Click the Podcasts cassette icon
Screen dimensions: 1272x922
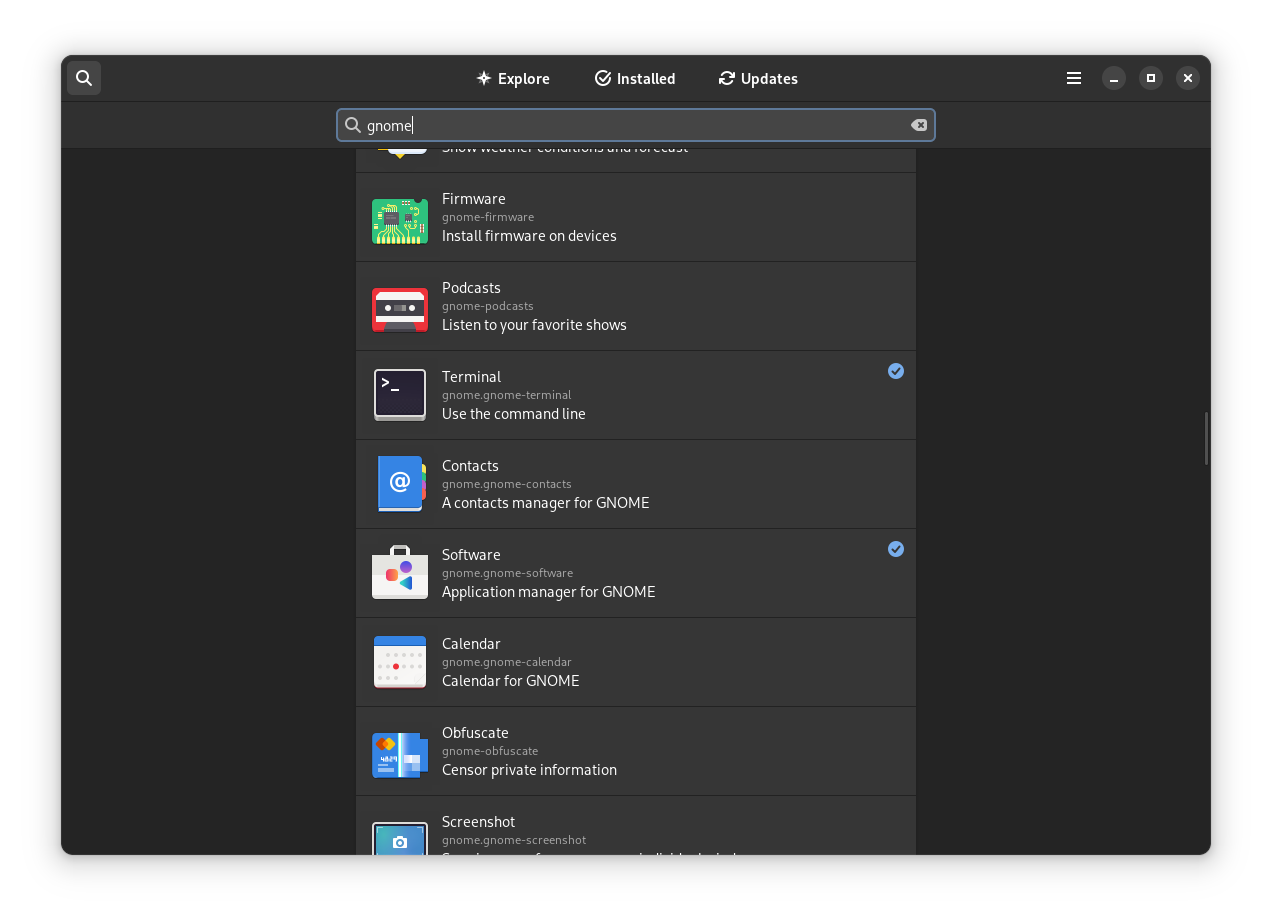[x=400, y=310]
